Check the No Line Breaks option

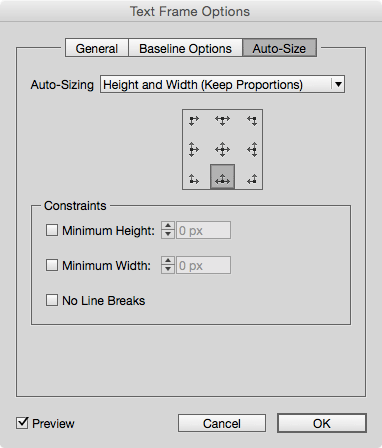coord(52,300)
